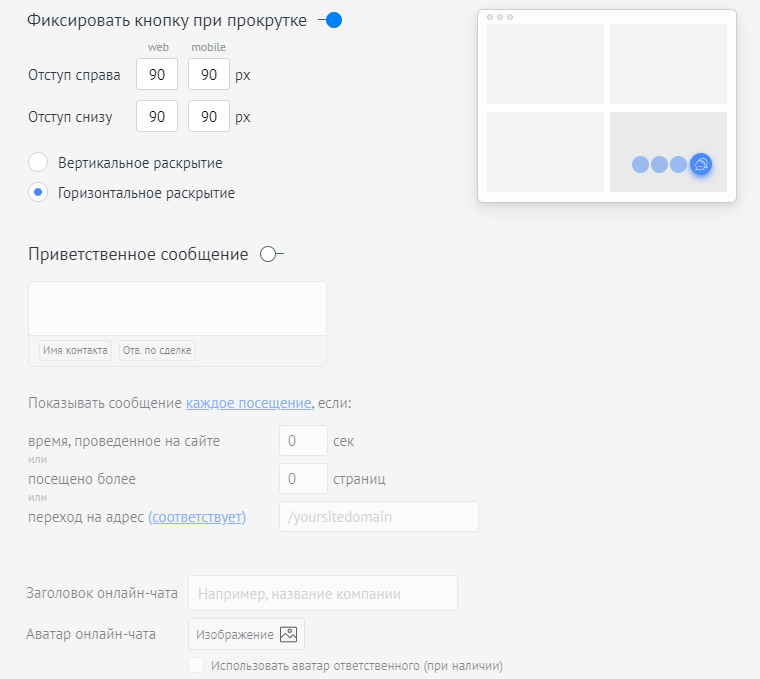Click the blue chat button icon in preview

pos(701,164)
